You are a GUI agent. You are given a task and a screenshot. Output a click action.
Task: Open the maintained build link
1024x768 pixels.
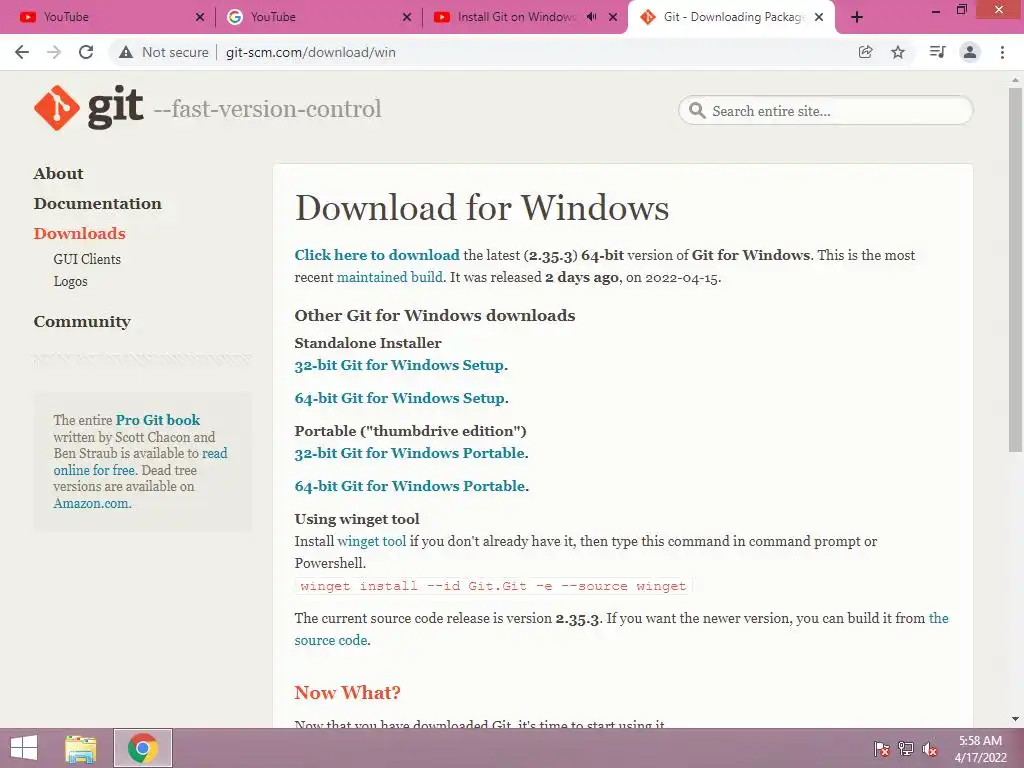(390, 277)
